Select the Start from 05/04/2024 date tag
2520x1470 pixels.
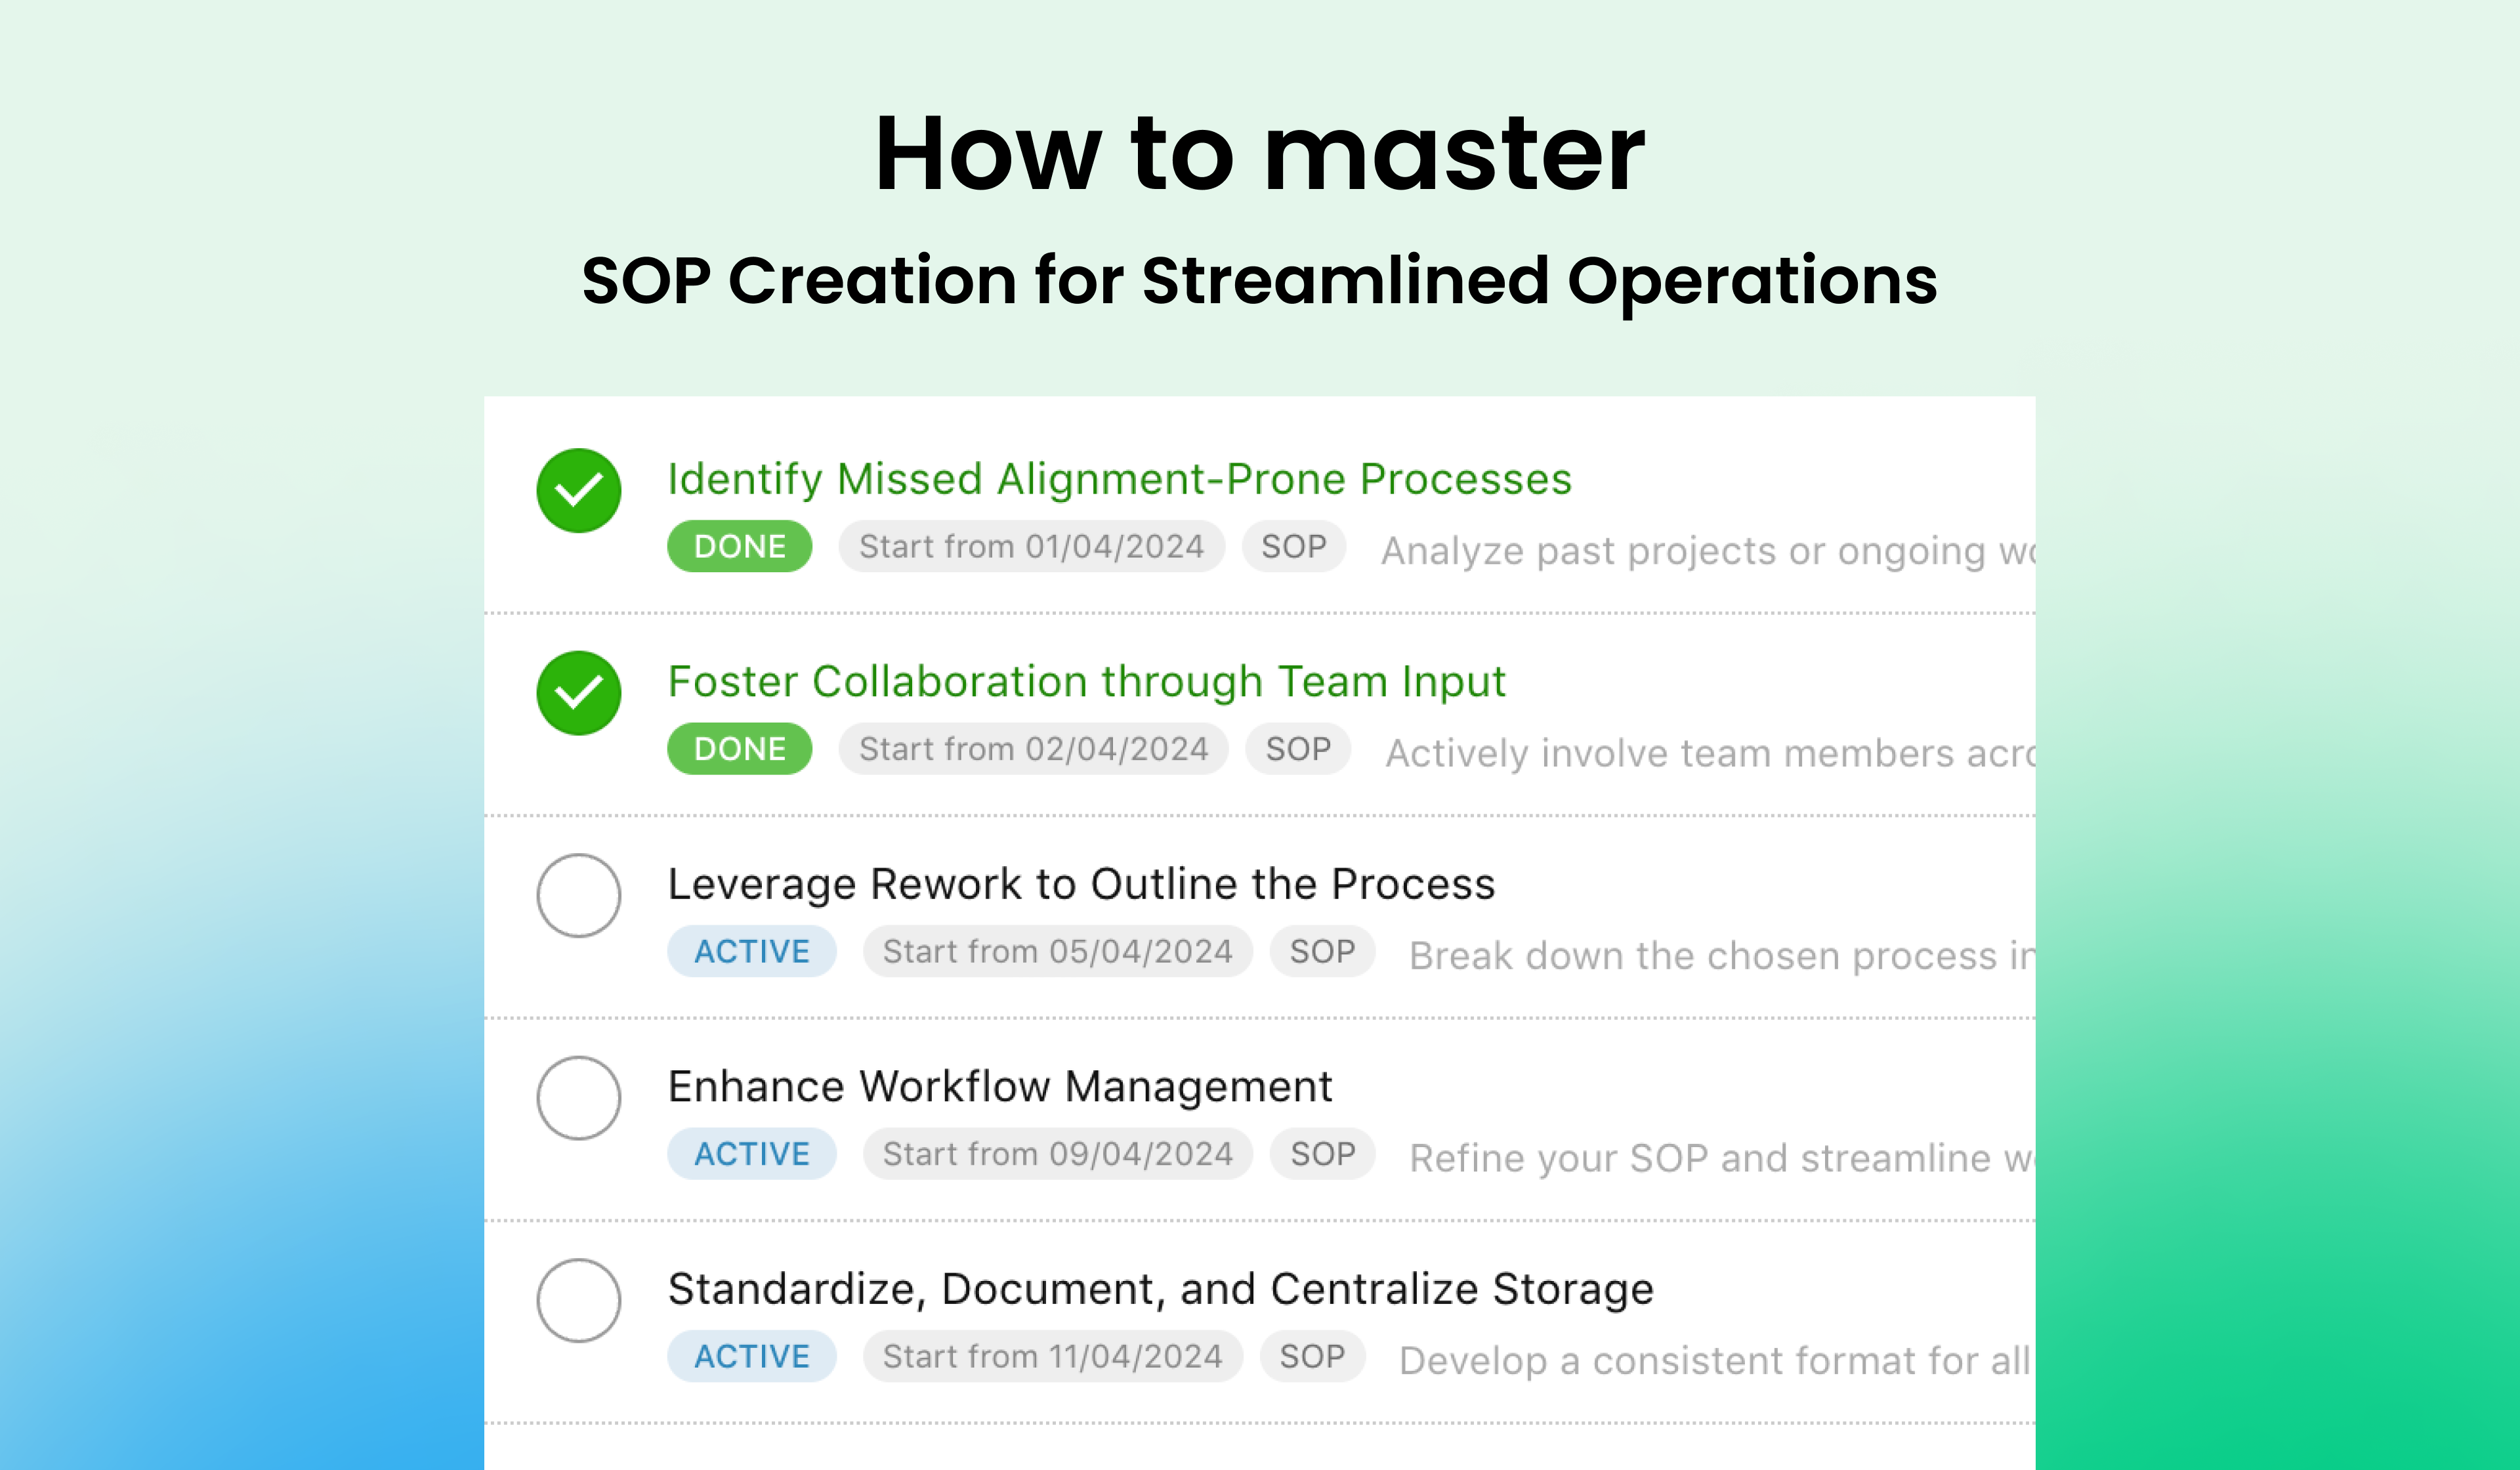[1057, 951]
